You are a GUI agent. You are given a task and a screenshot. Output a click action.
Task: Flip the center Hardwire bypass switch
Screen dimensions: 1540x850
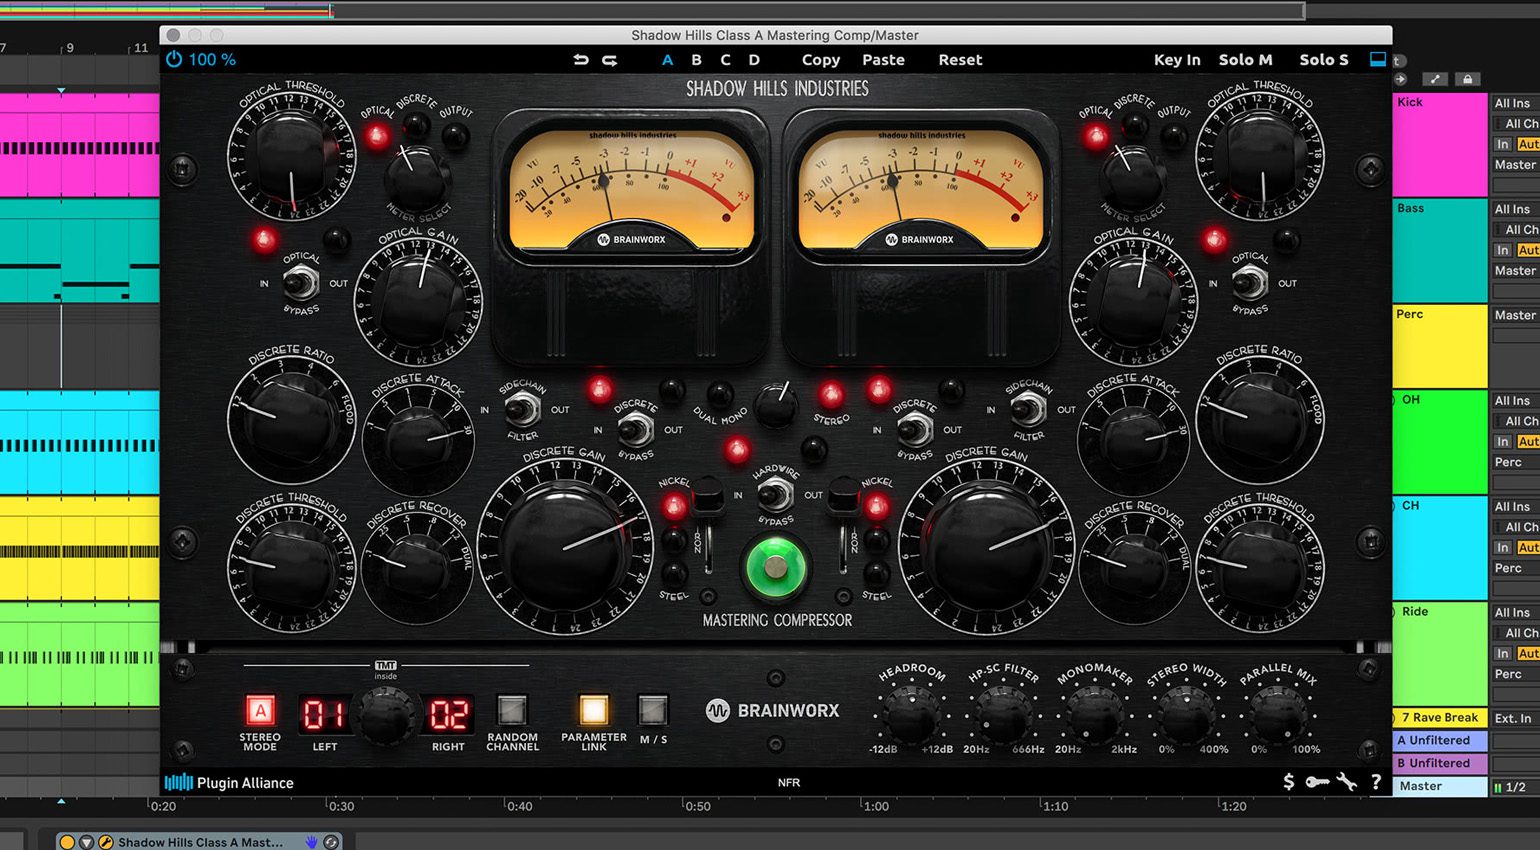coord(775,494)
